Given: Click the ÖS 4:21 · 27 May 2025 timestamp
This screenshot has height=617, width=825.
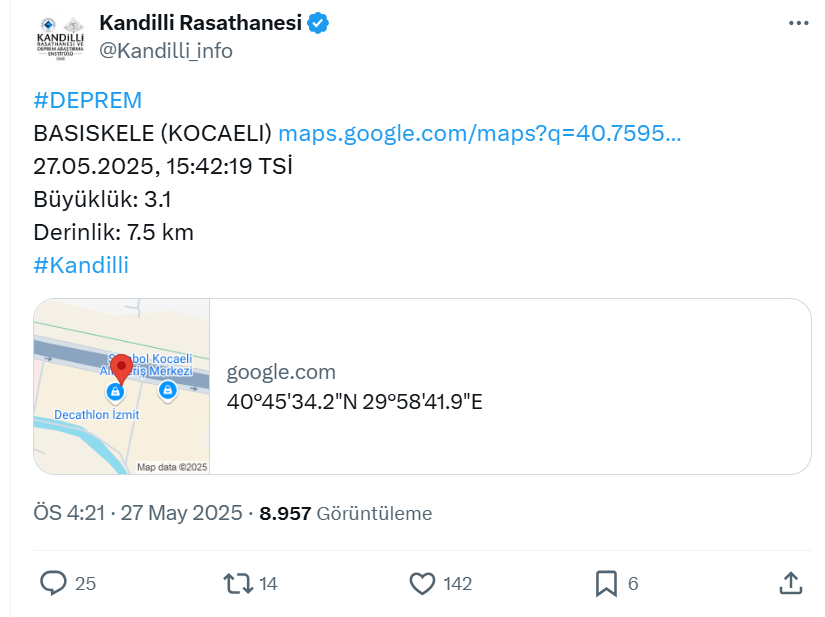Looking at the screenshot, I should pos(138,513).
